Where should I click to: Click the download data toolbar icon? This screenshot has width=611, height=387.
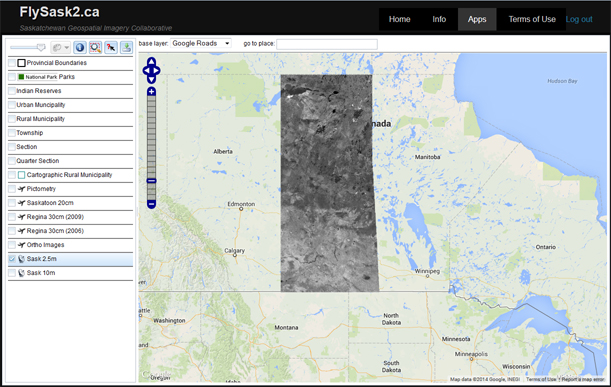(x=126, y=48)
